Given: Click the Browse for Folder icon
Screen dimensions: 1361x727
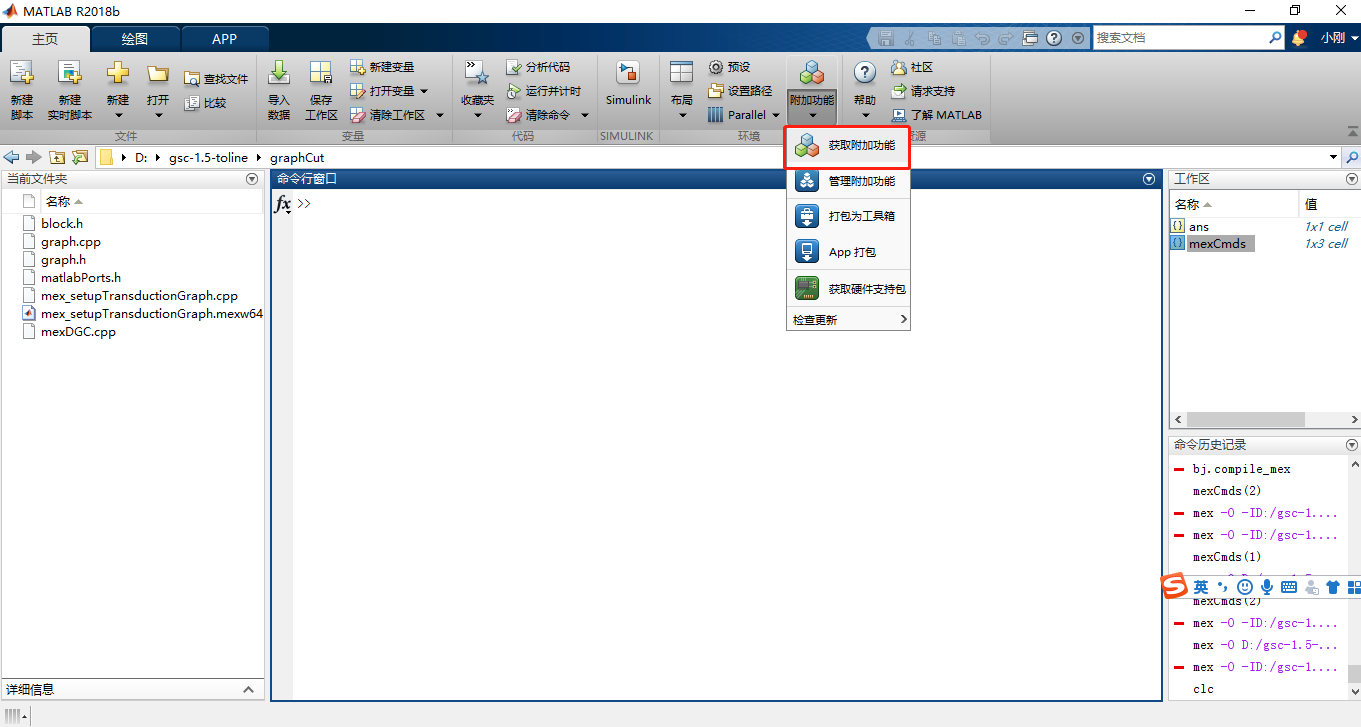Looking at the screenshot, I should 80,157.
